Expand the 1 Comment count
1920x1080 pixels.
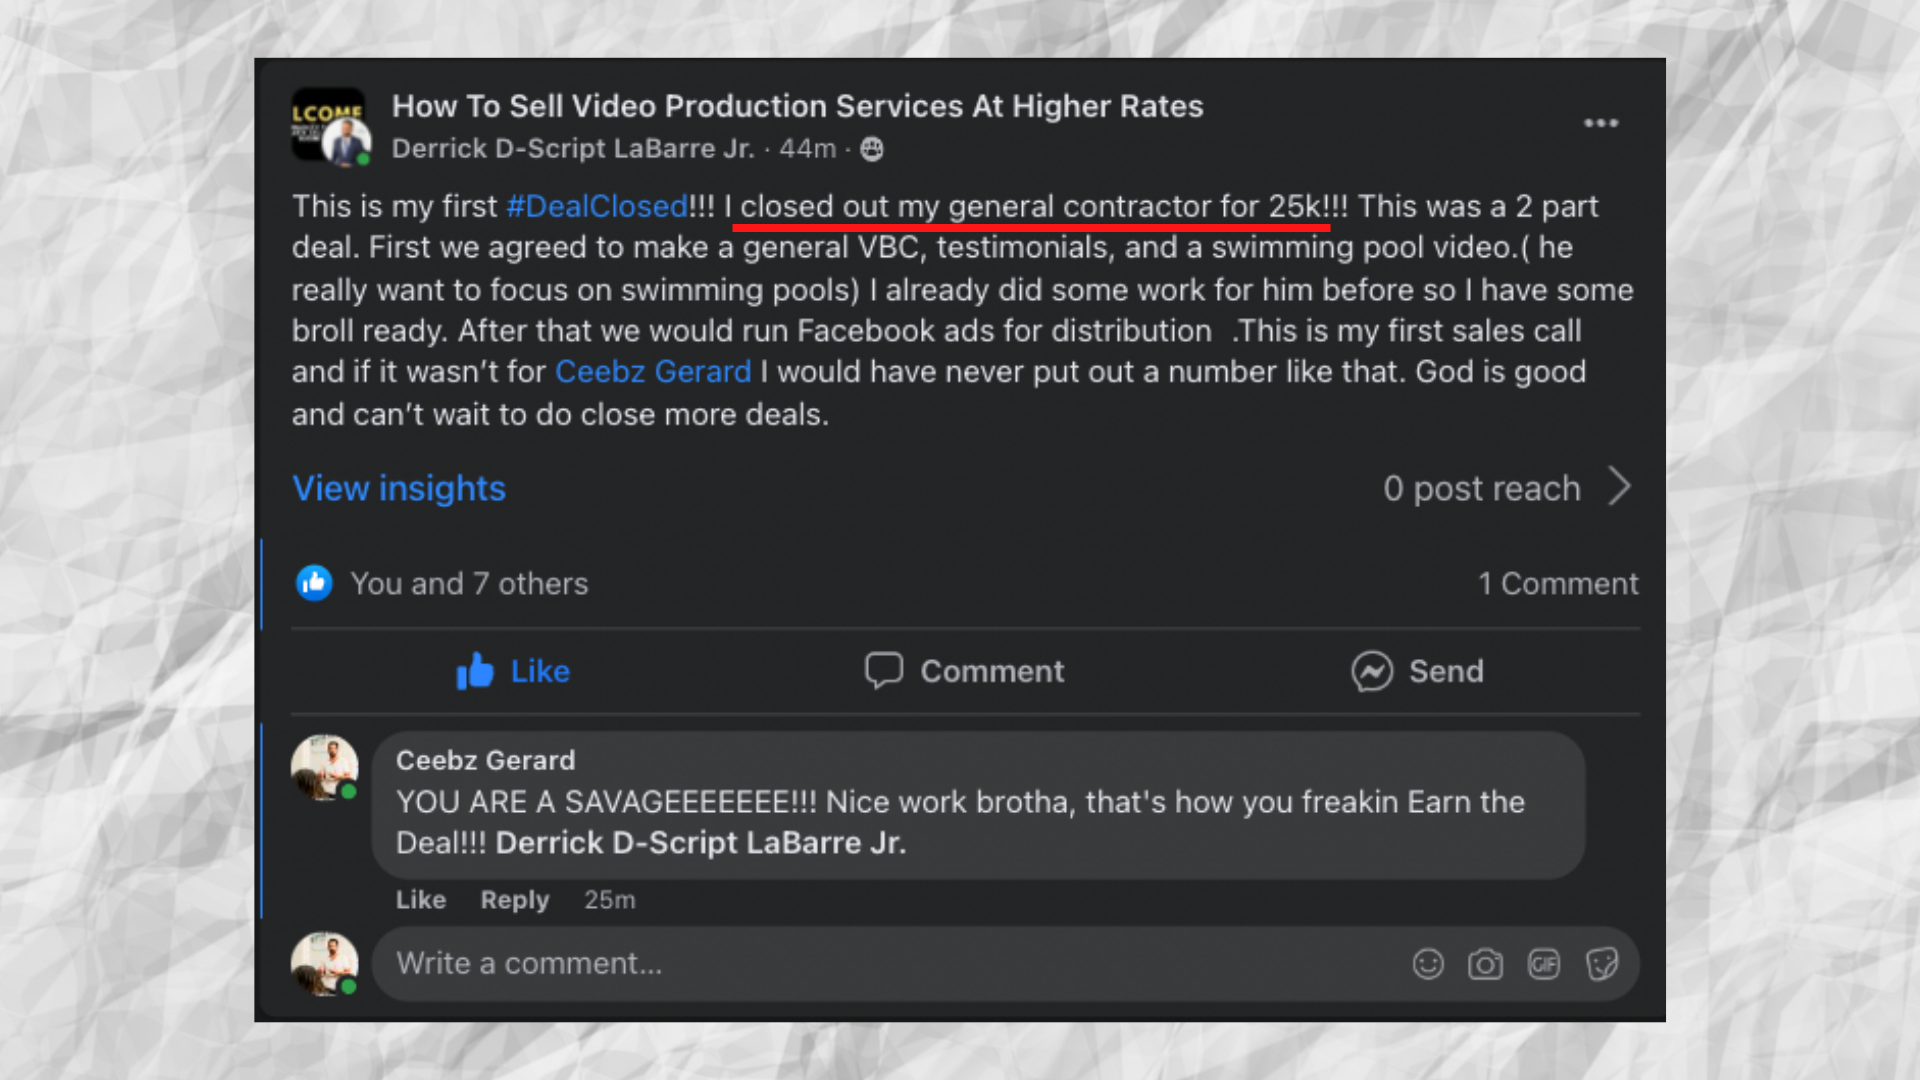tap(1558, 583)
